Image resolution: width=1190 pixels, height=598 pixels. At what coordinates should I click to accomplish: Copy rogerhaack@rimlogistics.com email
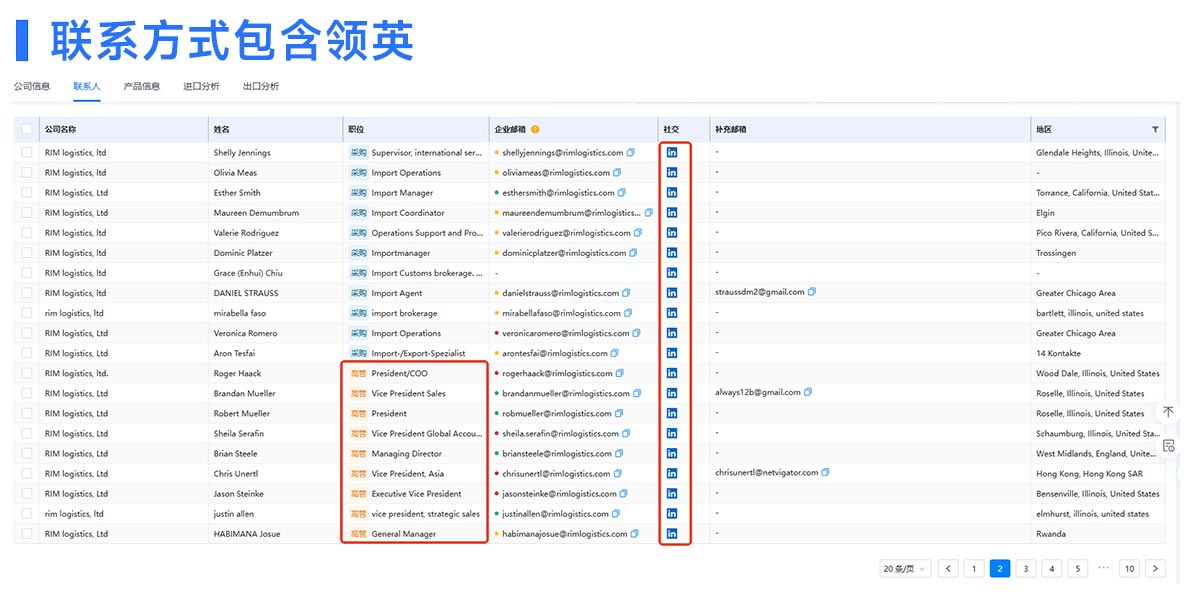[620, 373]
